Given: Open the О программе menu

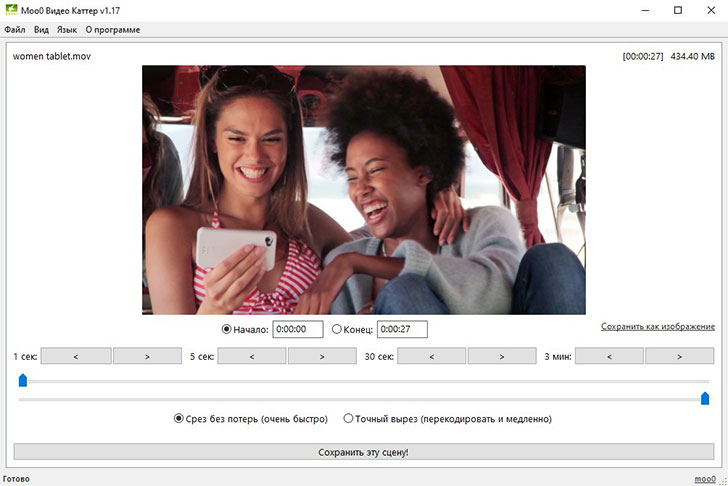Looking at the screenshot, I should (x=113, y=30).
